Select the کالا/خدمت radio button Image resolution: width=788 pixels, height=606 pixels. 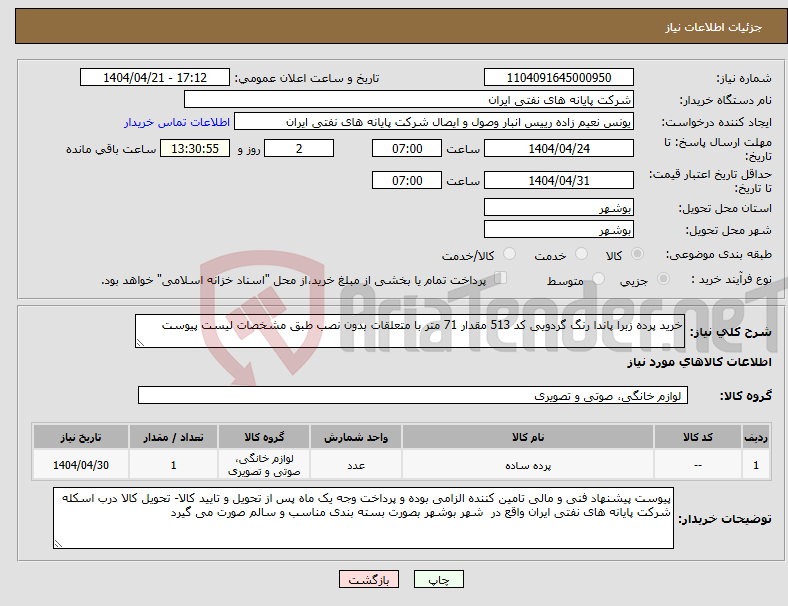coord(509,254)
